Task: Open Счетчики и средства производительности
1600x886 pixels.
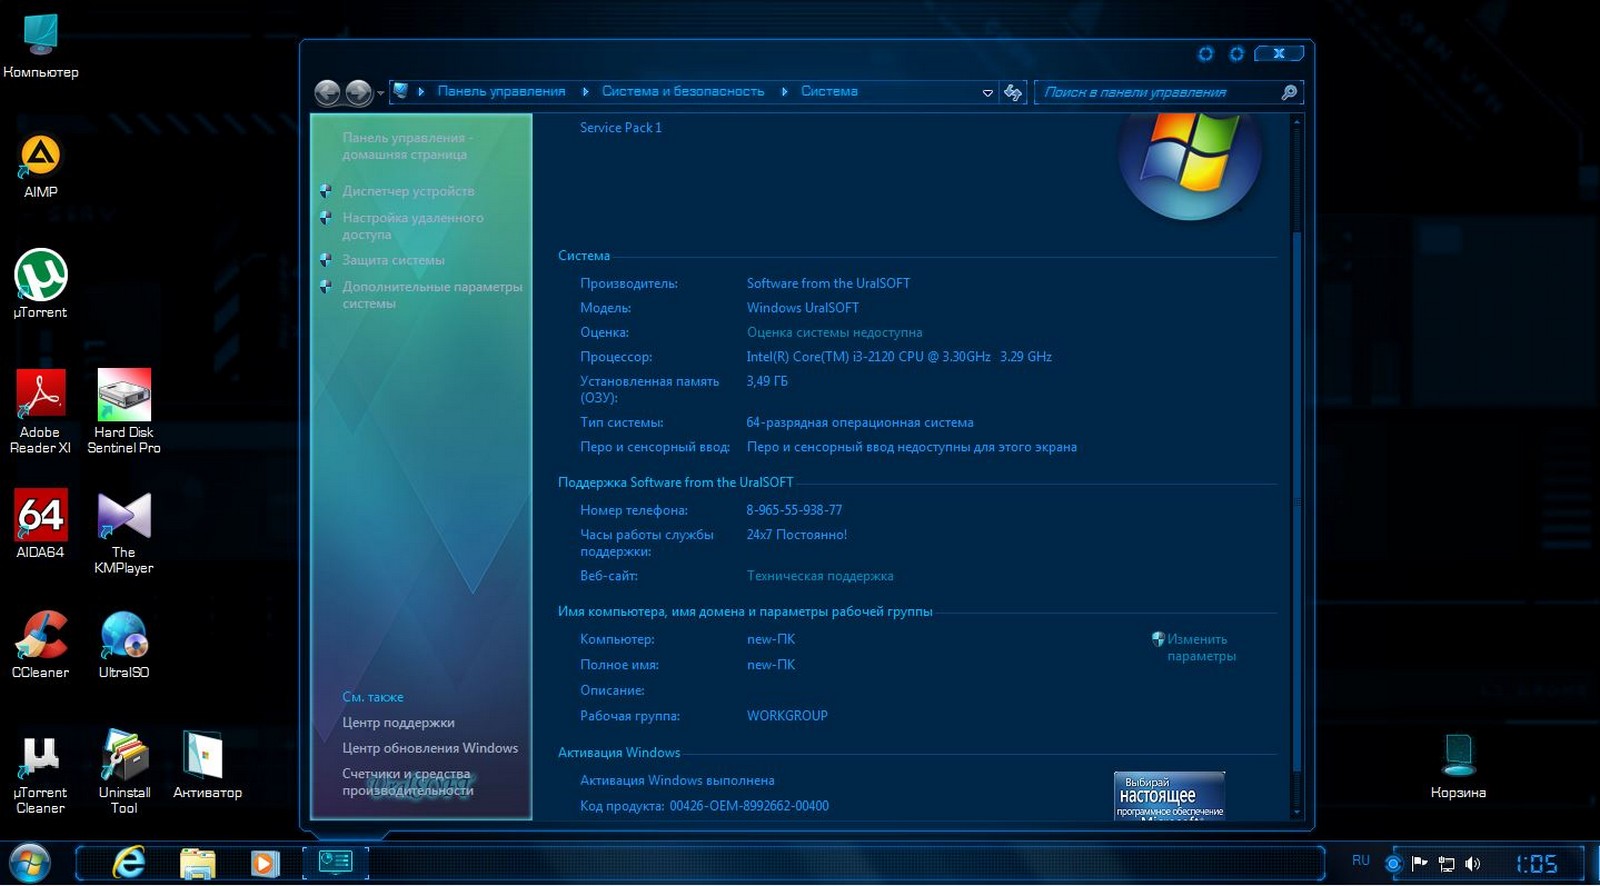Action: pyautogui.click(x=408, y=782)
